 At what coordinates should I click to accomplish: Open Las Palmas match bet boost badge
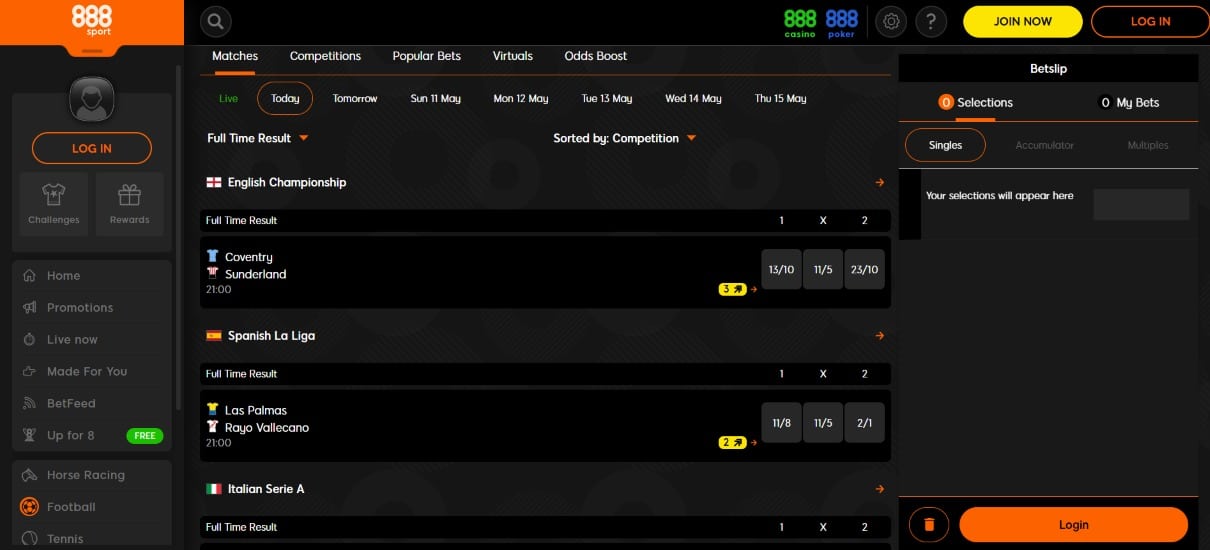pyautogui.click(x=733, y=442)
